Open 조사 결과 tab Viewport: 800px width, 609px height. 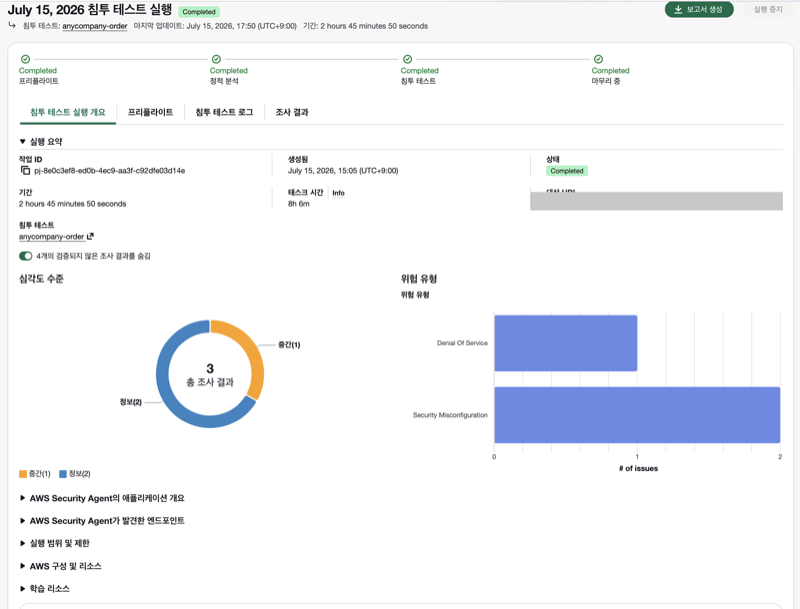[x=292, y=112]
